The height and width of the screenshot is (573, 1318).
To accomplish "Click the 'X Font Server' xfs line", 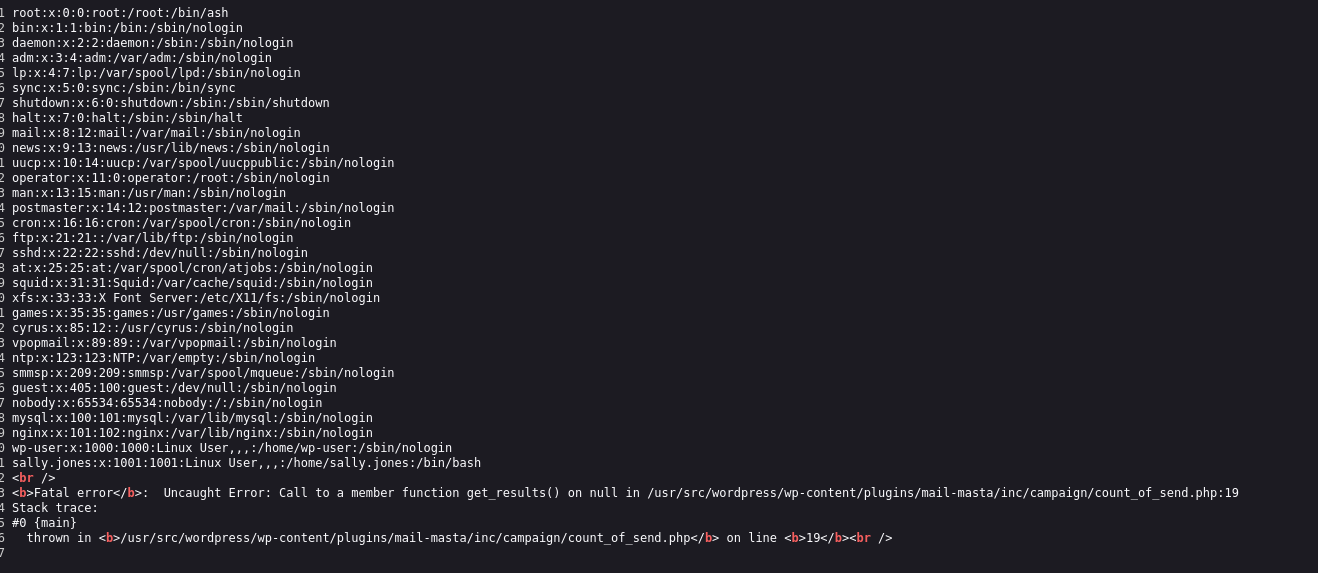I will (x=196, y=298).
